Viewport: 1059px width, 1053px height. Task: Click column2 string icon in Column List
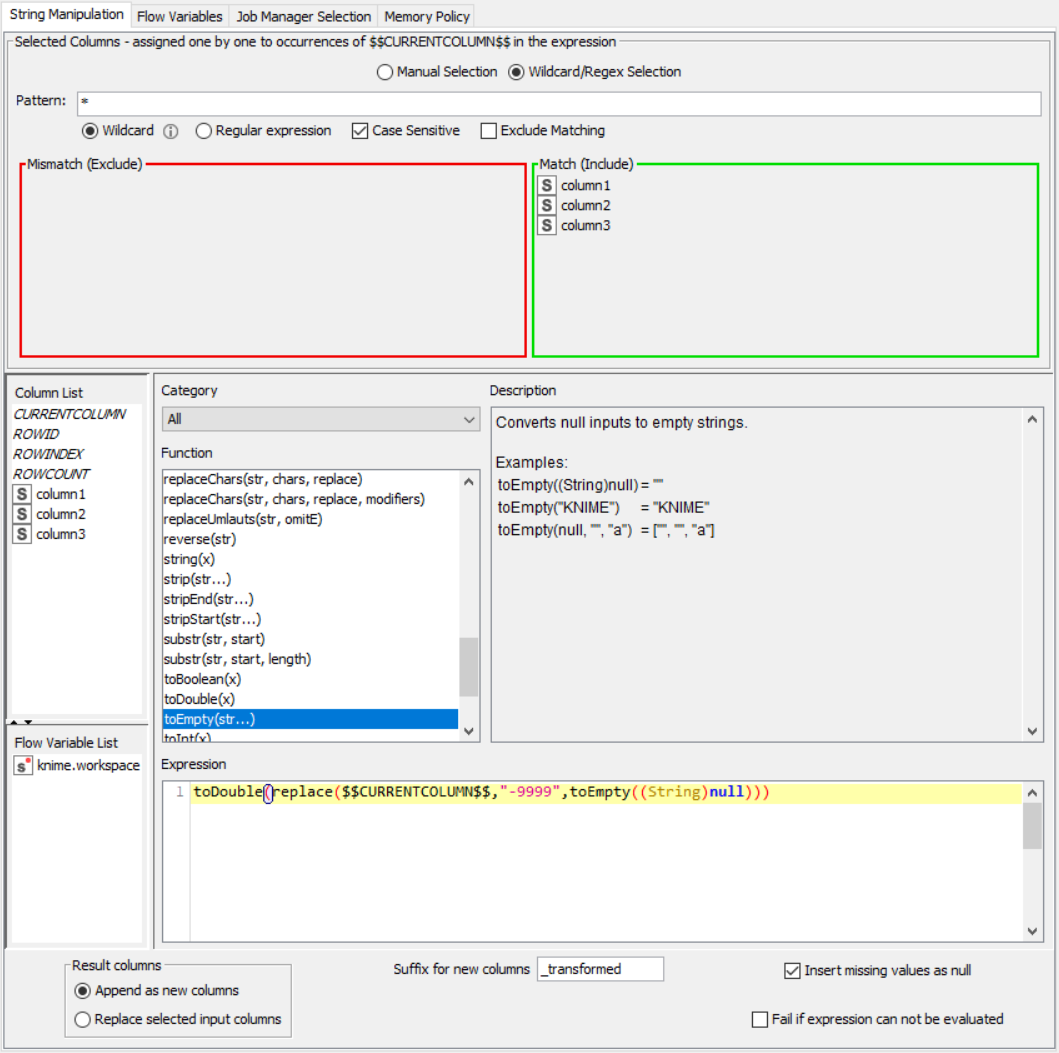(x=22, y=514)
